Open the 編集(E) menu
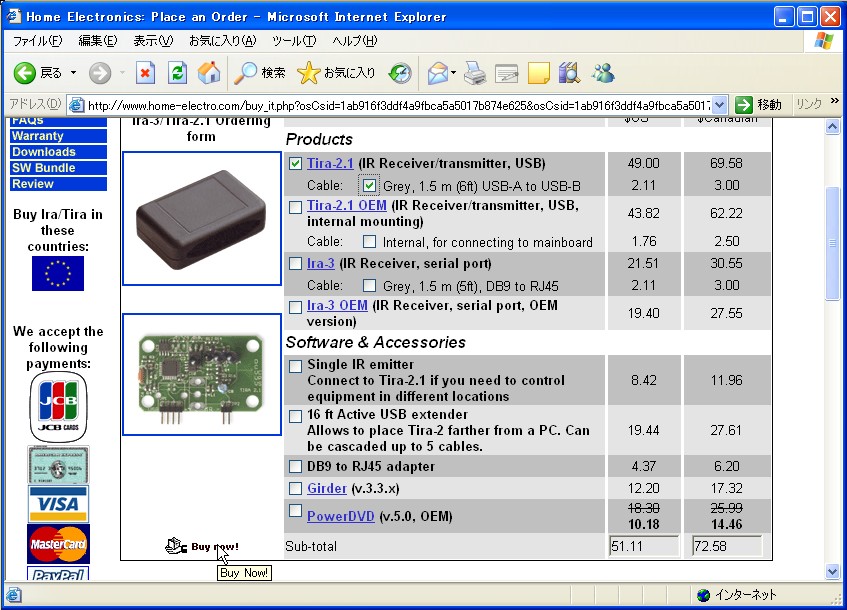Screen dimensions: 847x610 coord(98,41)
